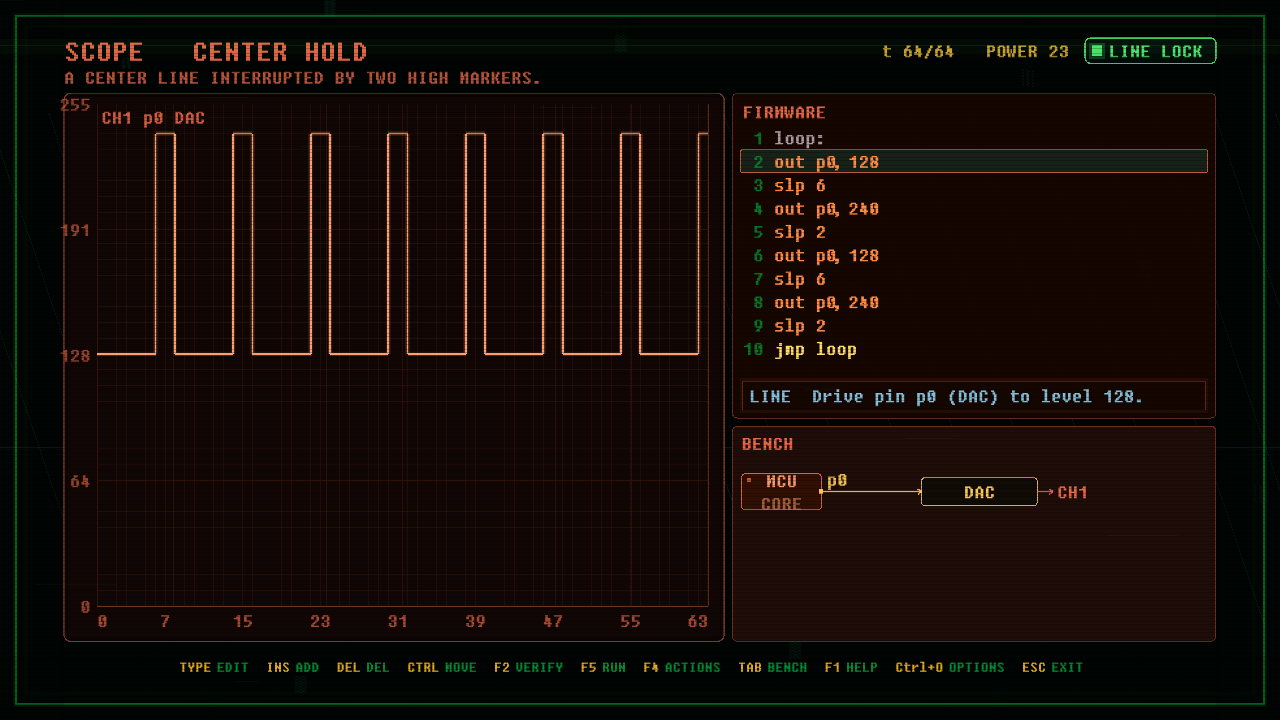The width and height of the screenshot is (1280, 720).
Task: Click the 64 y-axis label
Action: click(80, 481)
